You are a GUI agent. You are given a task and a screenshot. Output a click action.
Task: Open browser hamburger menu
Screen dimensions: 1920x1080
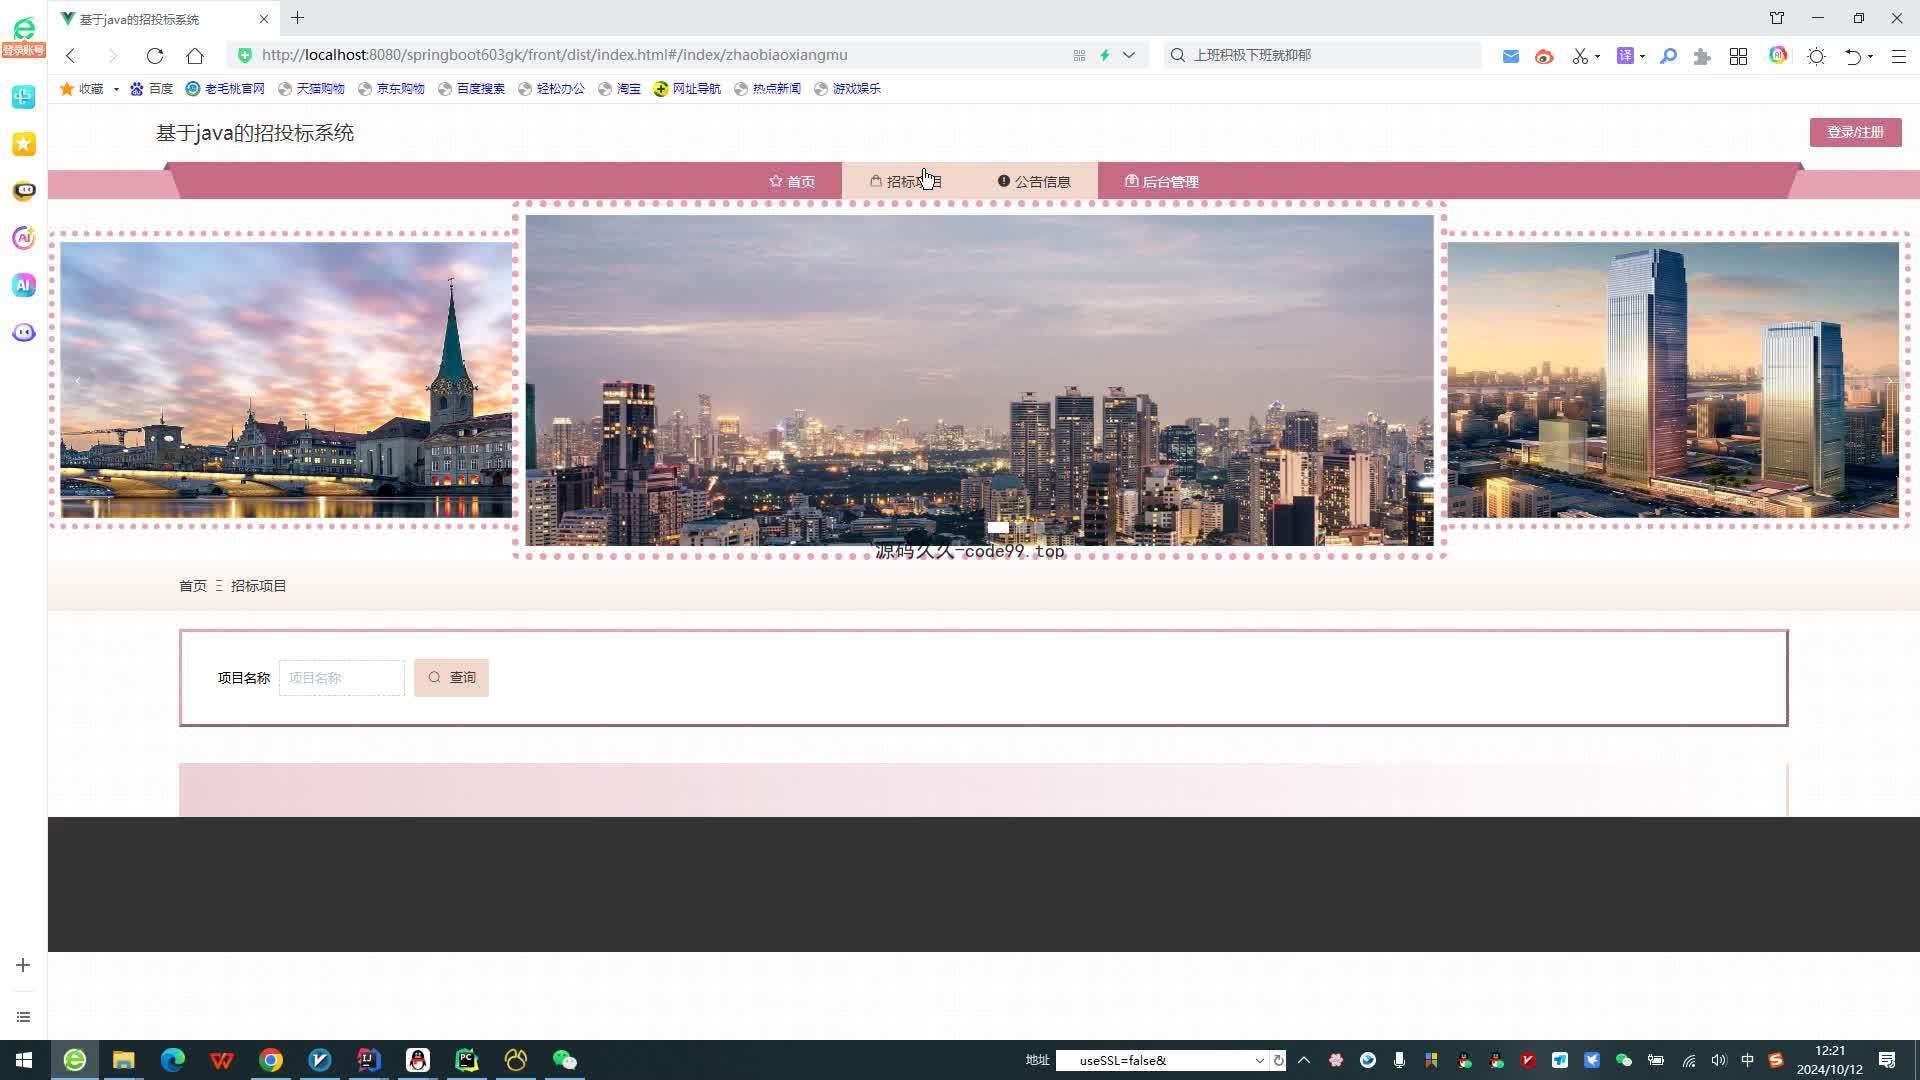coord(1898,56)
